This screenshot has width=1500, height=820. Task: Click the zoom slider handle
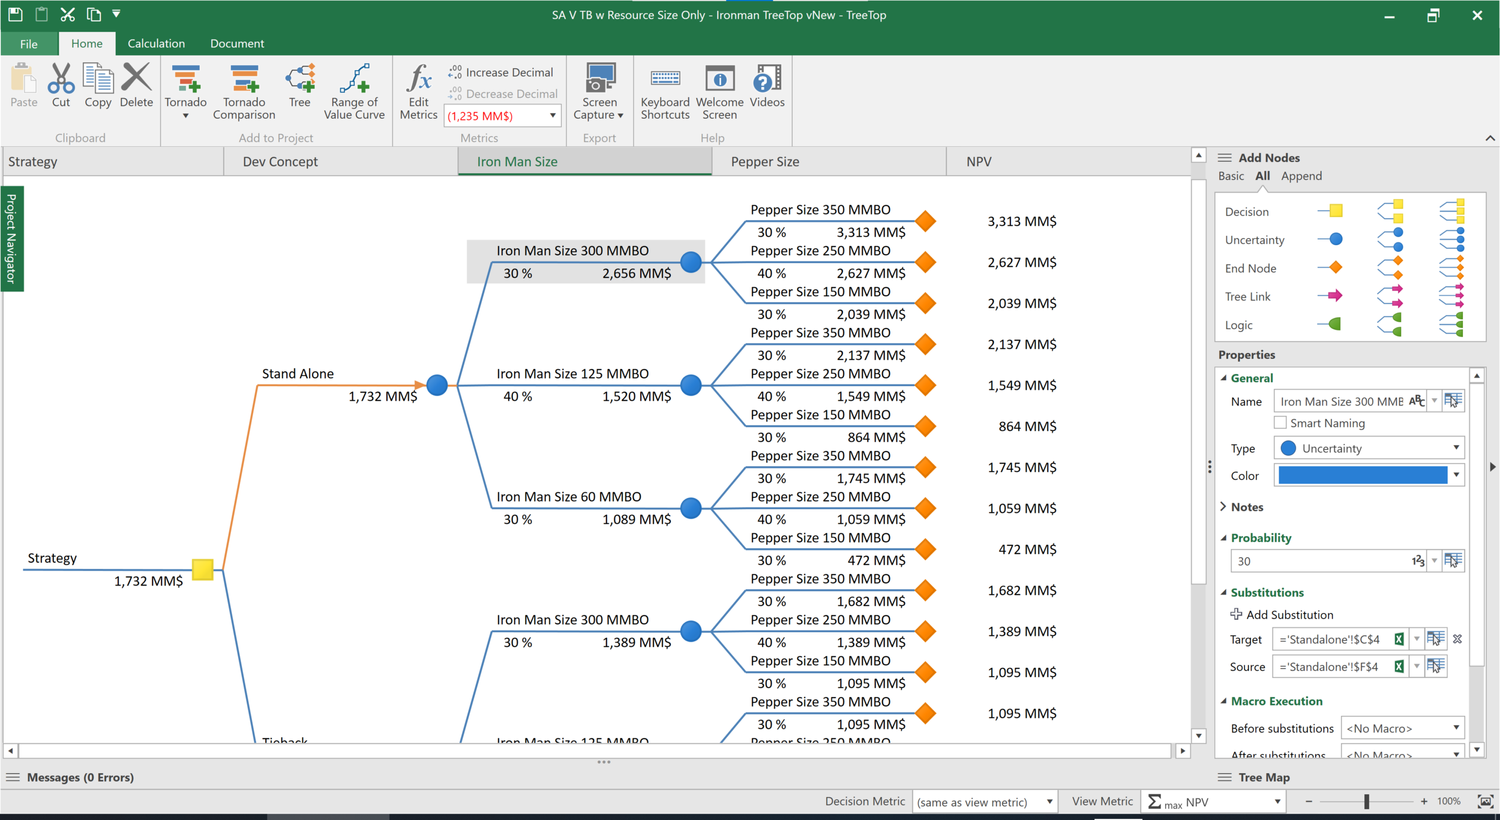pos(1366,802)
